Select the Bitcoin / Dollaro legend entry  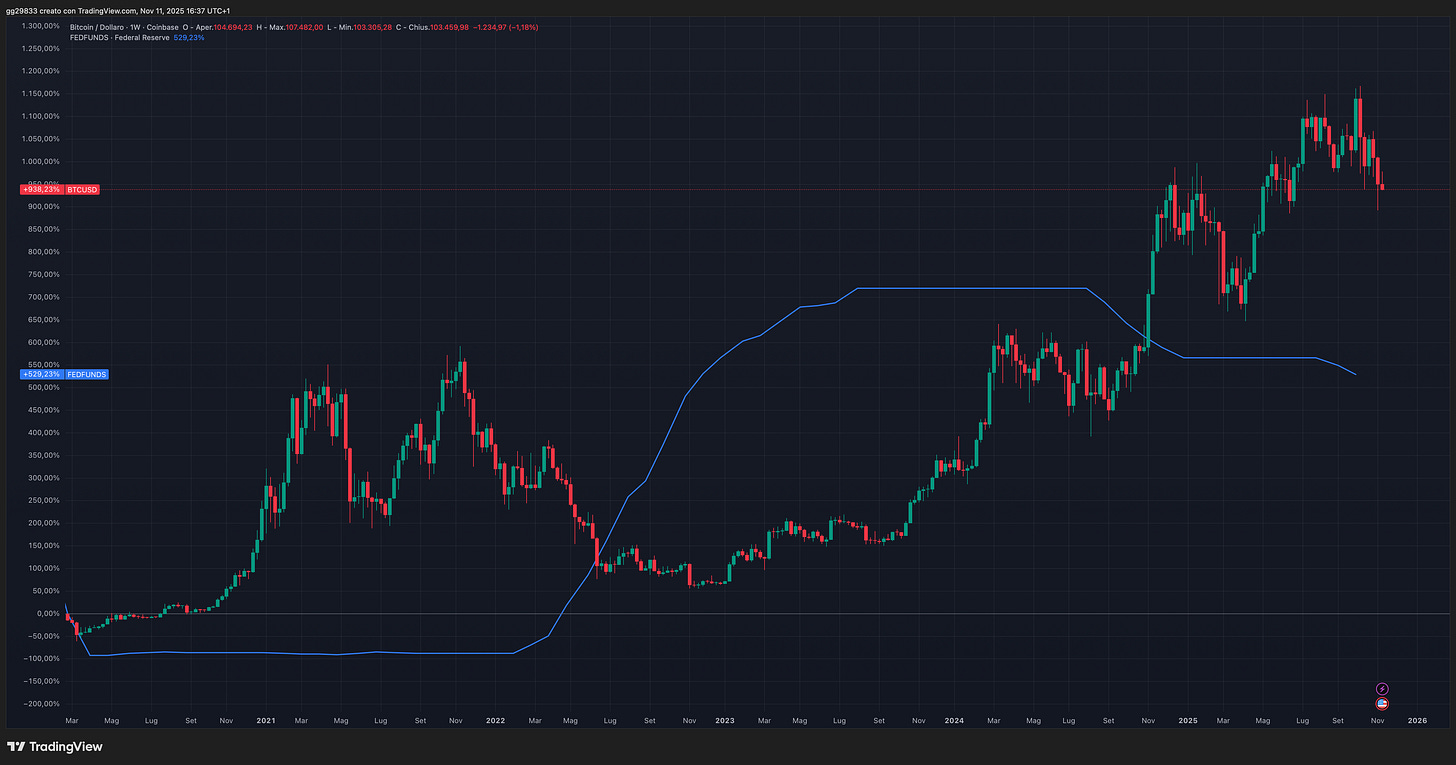[x=98, y=27]
